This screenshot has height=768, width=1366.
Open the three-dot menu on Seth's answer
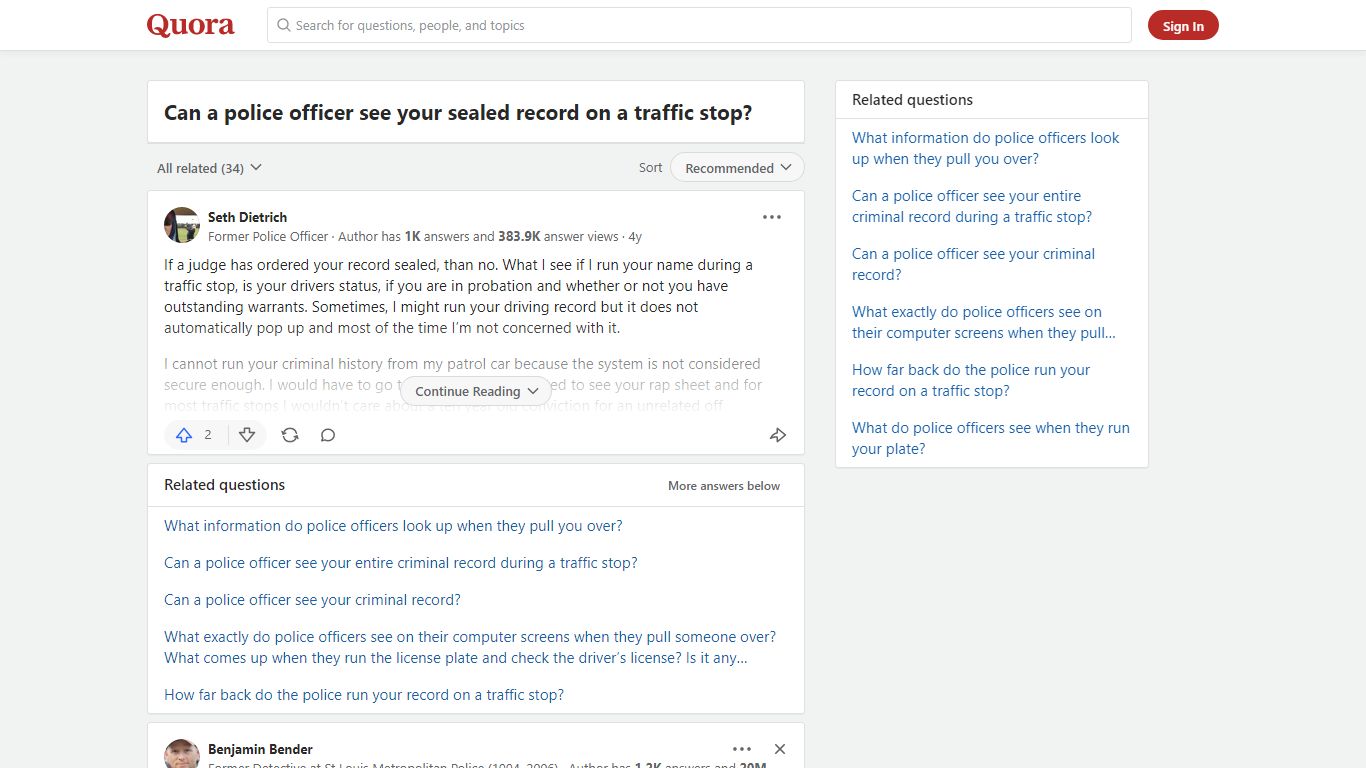coord(771,217)
